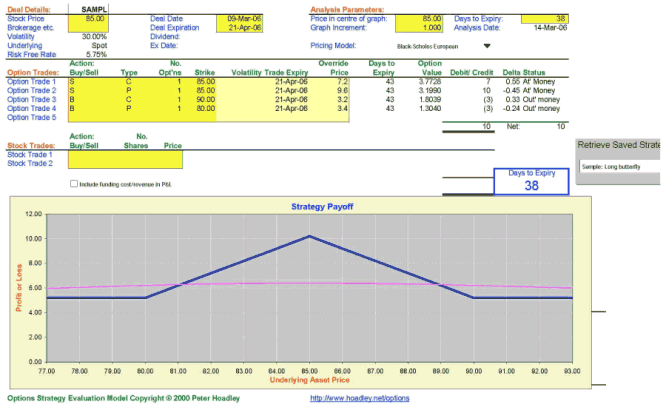
Task: Select Option Trade 3 override price cell
Action: [333, 100]
